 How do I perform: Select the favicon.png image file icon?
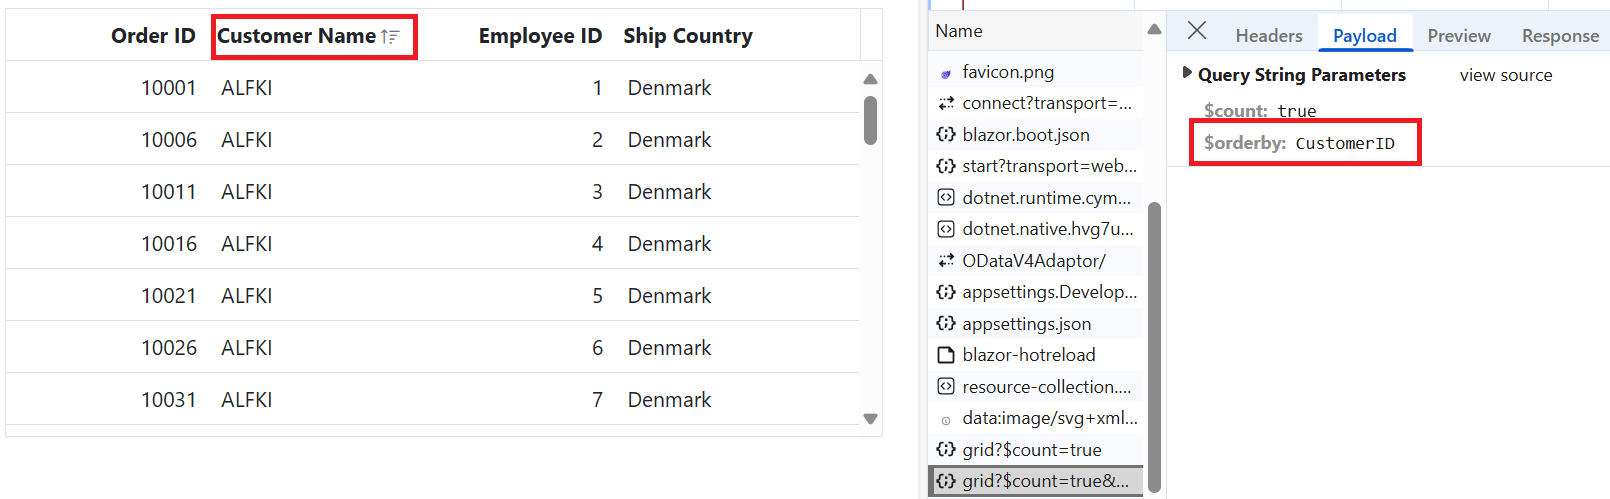[x=946, y=73]
